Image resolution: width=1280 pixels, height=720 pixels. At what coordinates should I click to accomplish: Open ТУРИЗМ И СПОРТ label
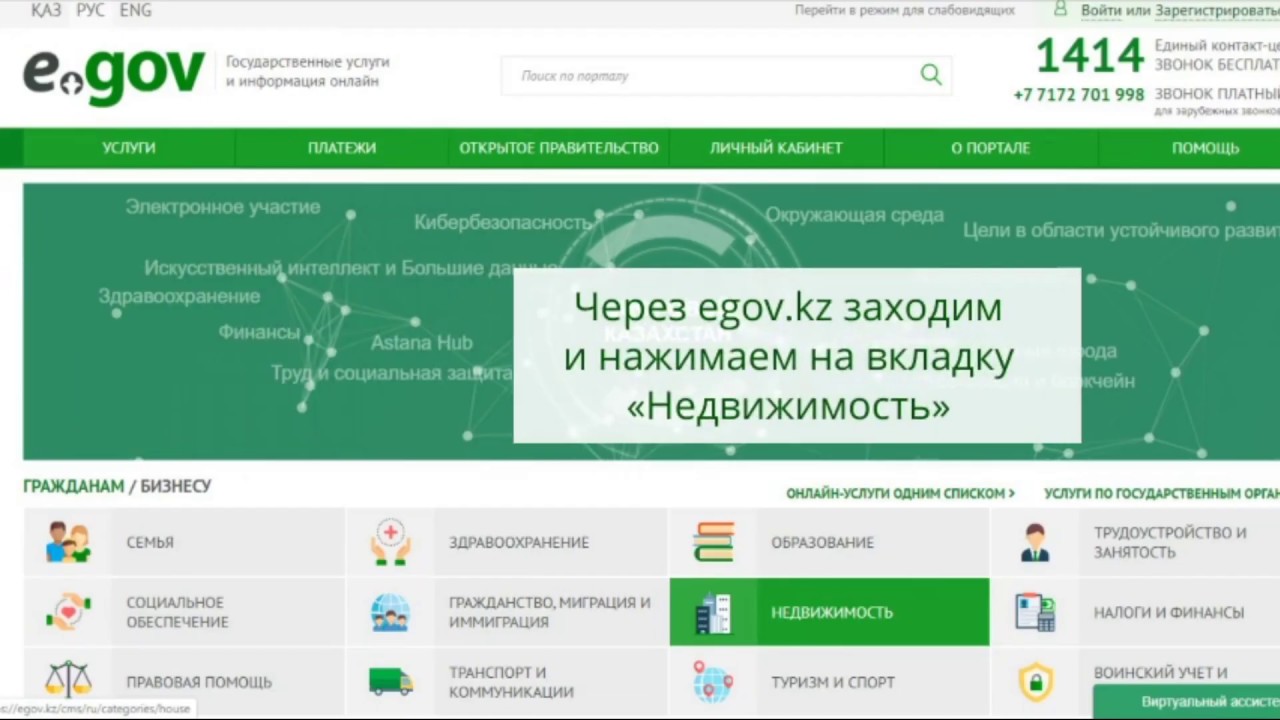833,682
